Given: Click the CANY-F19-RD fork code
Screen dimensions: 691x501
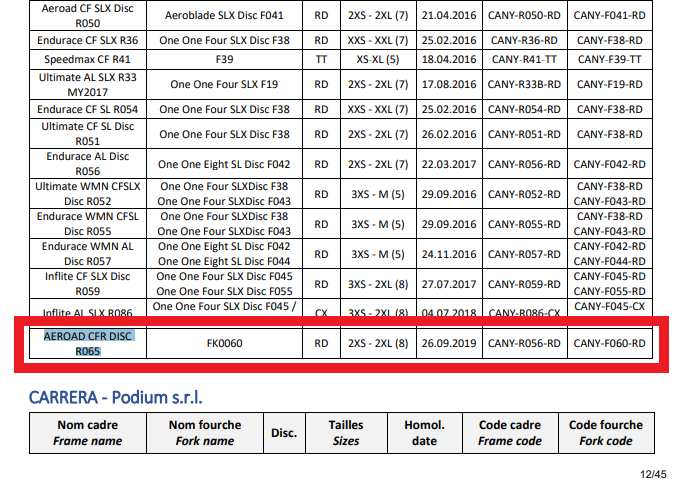Looking at the screenshot, I should 609,85.
